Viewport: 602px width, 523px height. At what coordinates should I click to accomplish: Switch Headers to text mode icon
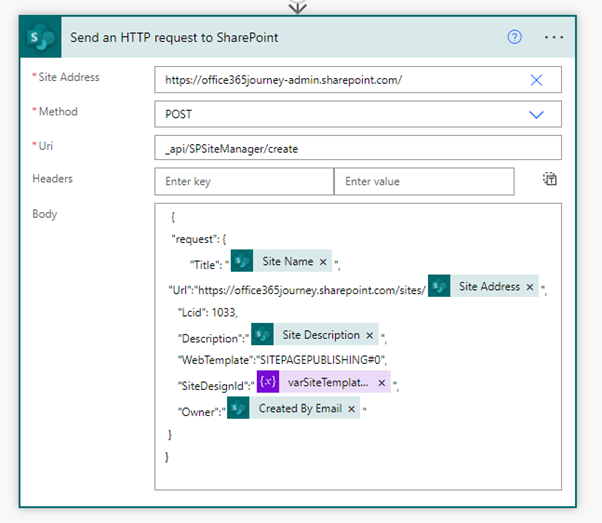[x=549, y=179]
